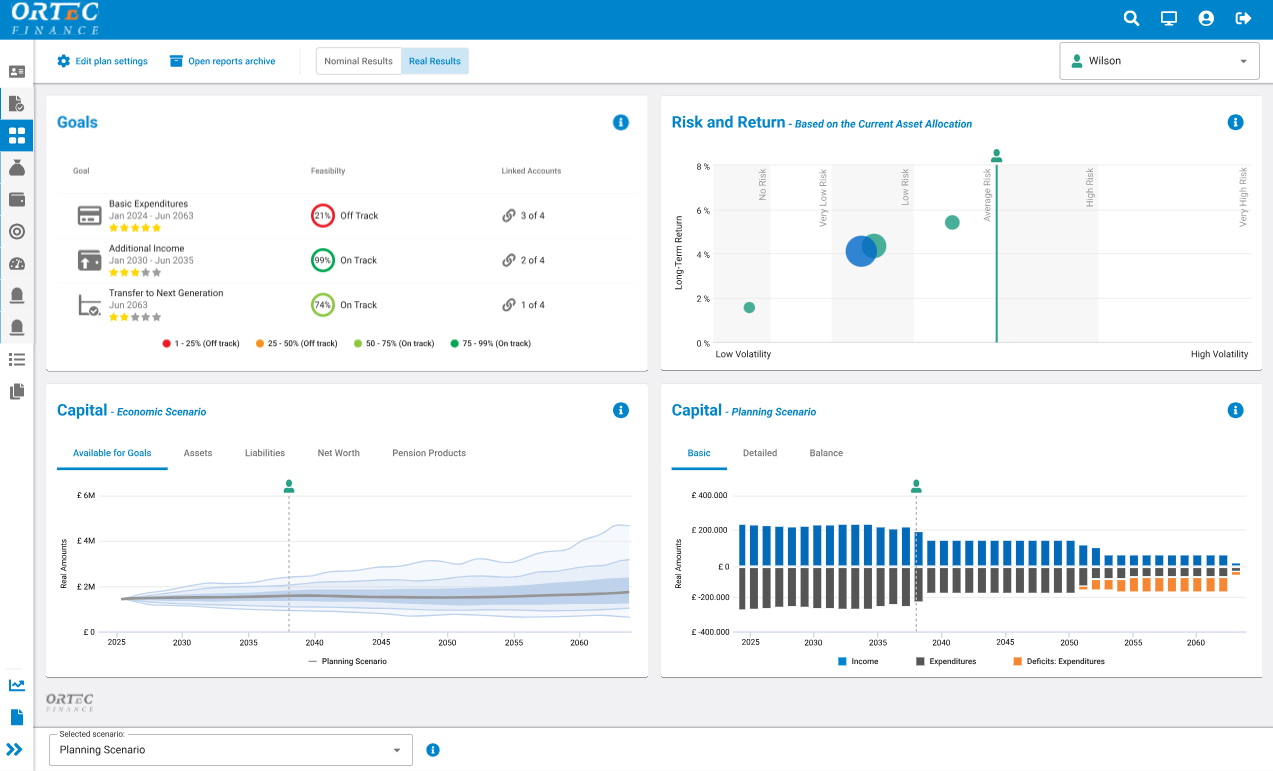This screenshot has height=771, width=1273.
Task: Open the search icon in header
Action: (1131, 18)
